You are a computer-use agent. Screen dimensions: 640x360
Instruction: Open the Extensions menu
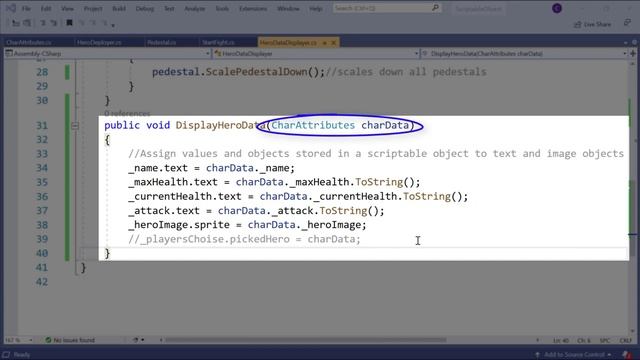(253, 9)
